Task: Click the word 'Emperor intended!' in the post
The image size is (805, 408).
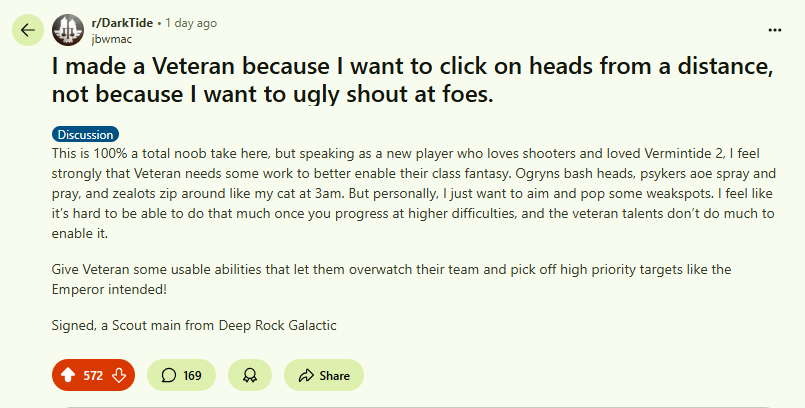Action: tap(108, 290)
